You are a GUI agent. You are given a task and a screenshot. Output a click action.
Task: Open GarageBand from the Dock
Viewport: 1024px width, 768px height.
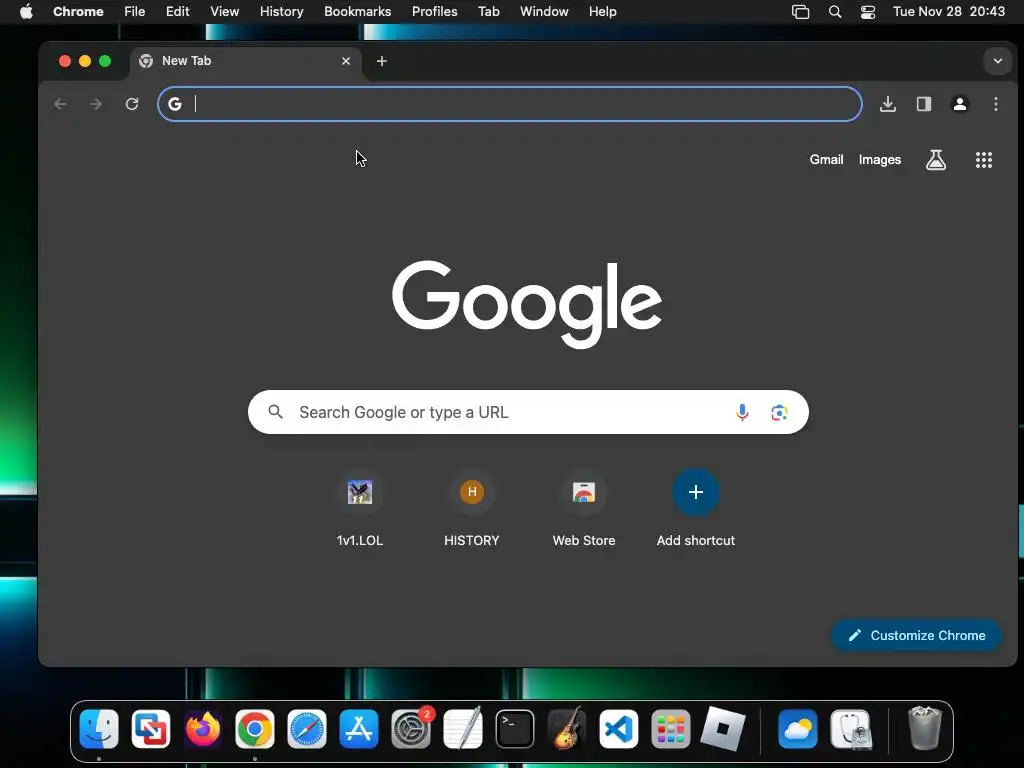[566, 729]
